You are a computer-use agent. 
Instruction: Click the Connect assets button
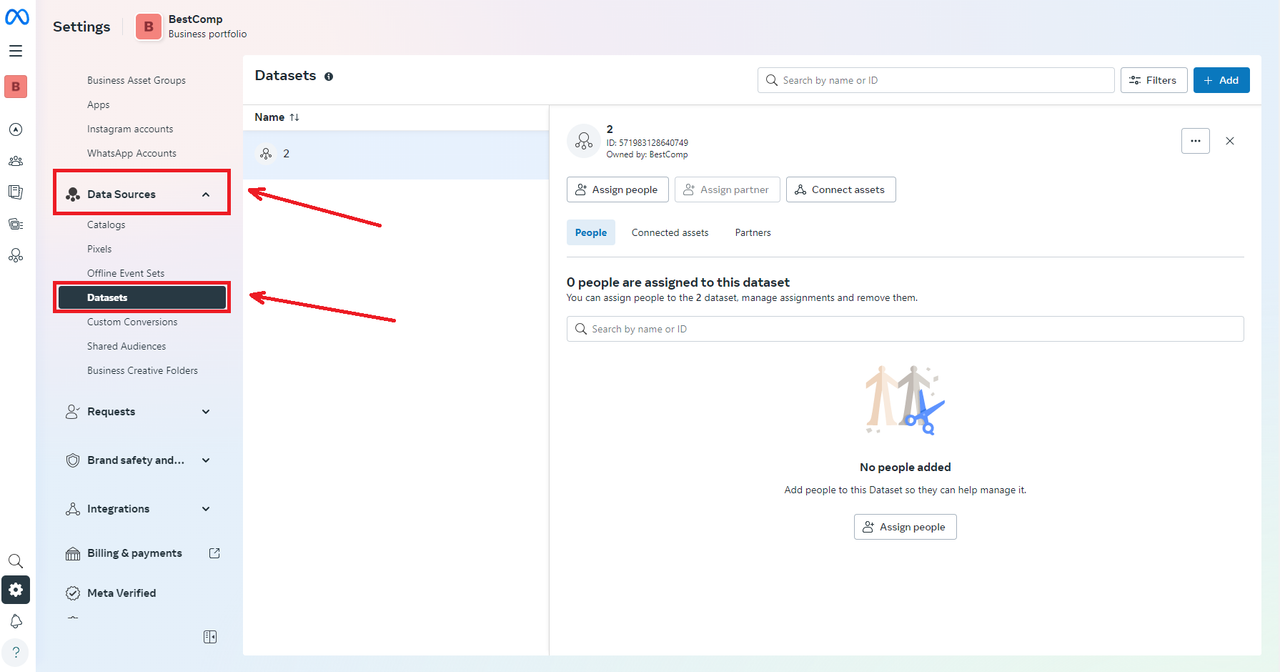coord(840,189)
